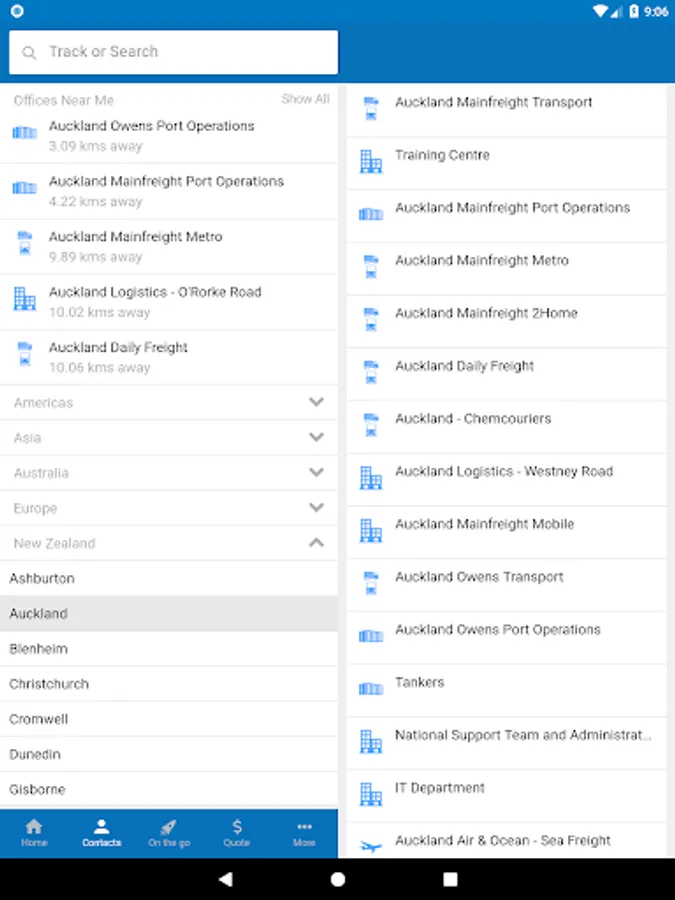Open IT Department office name
The image size is (675, 900).
point(440,788)
